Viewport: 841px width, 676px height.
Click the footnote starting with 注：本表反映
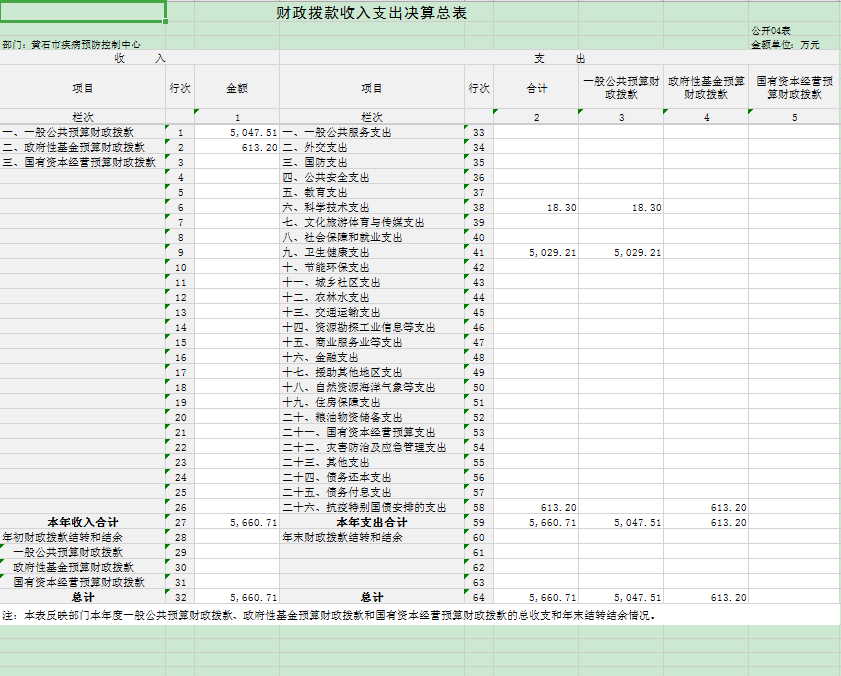pos(330,615)
